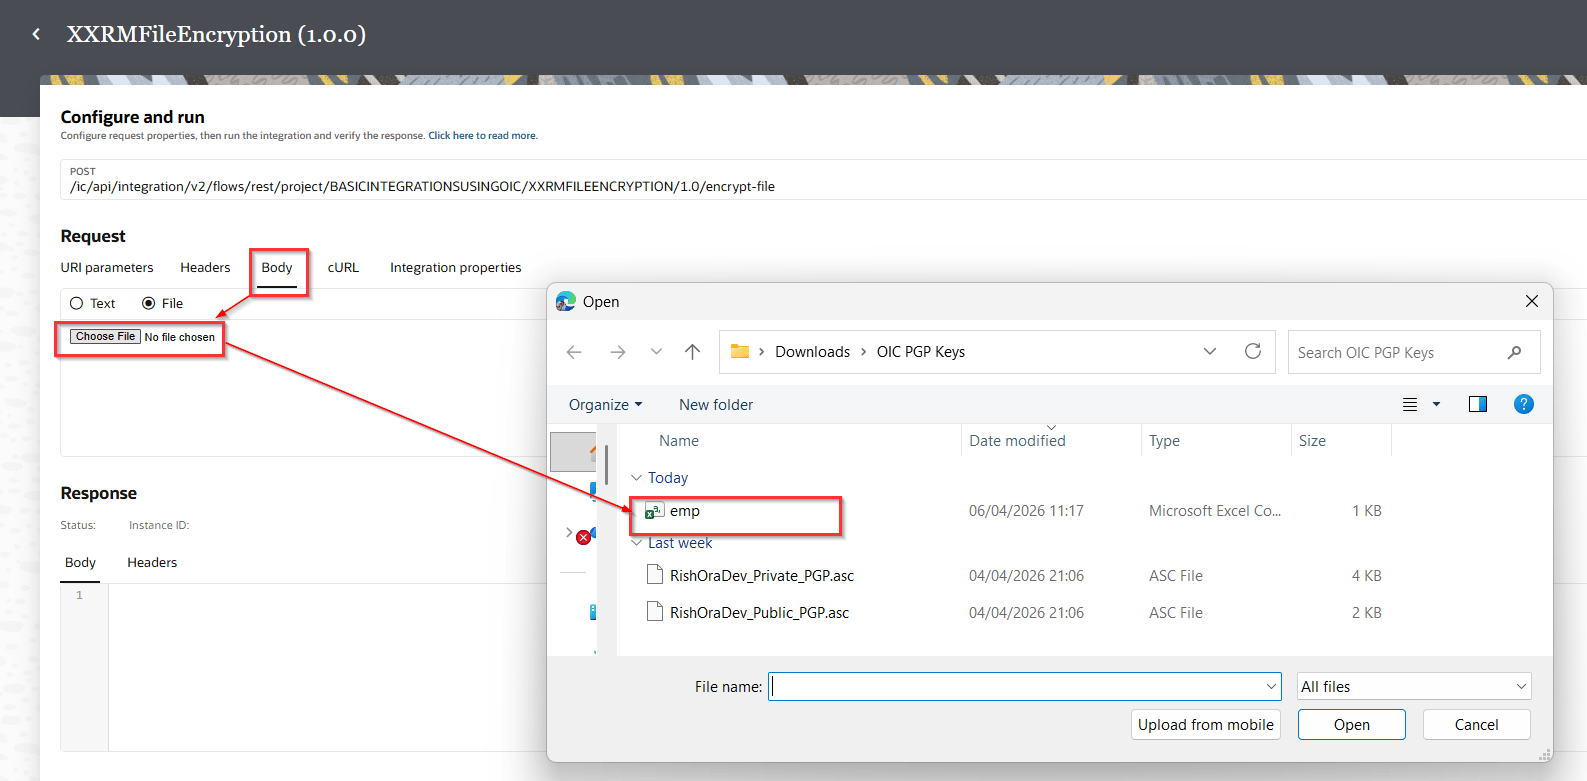Change view layout icon
Image resolution: width=1587 pixels, height=781 pixels.
1410,404
